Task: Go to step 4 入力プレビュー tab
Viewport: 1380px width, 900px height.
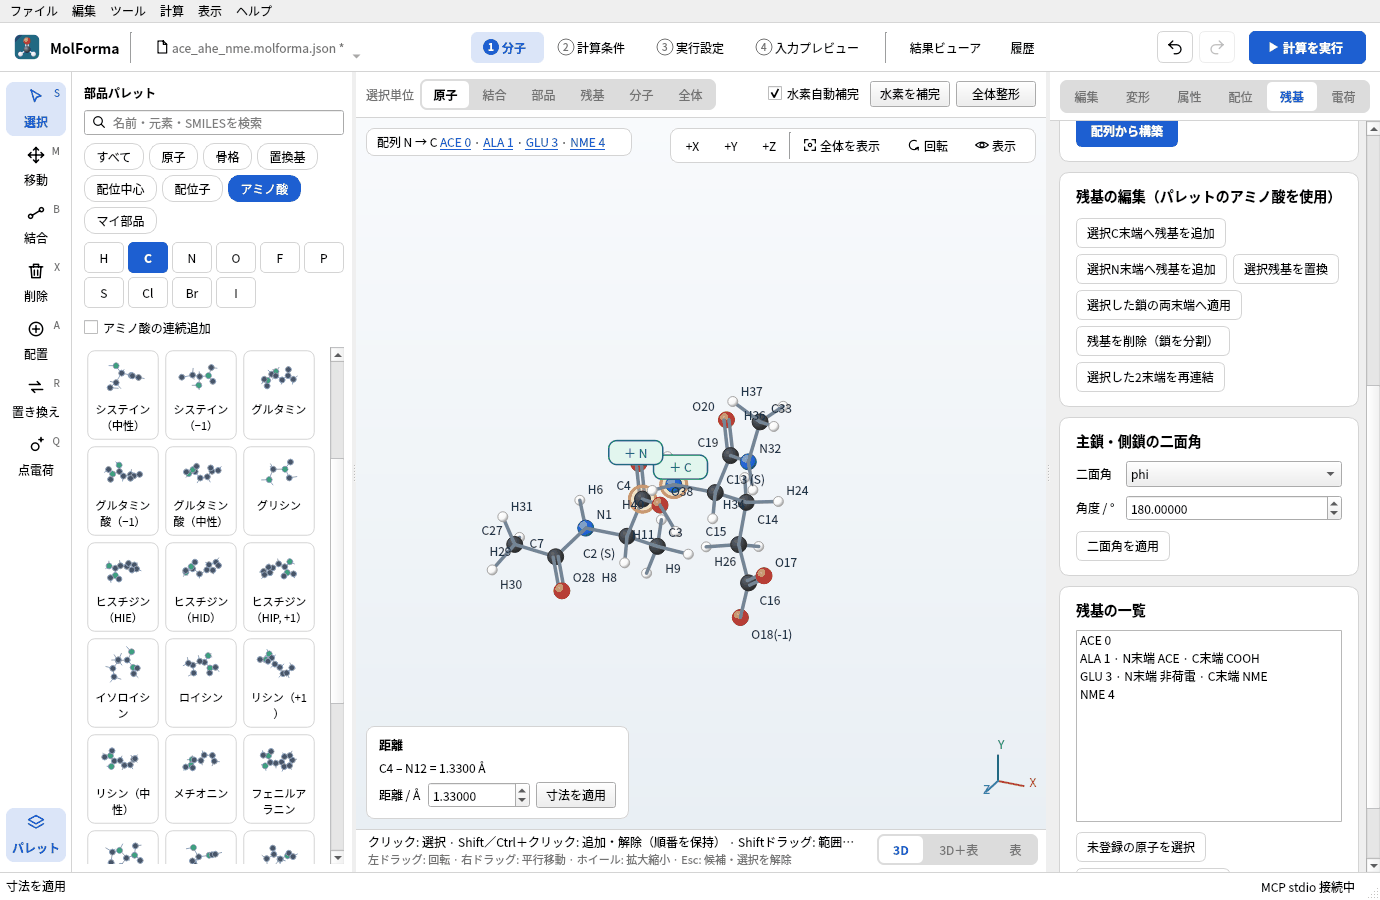Action: click(807, 47)
